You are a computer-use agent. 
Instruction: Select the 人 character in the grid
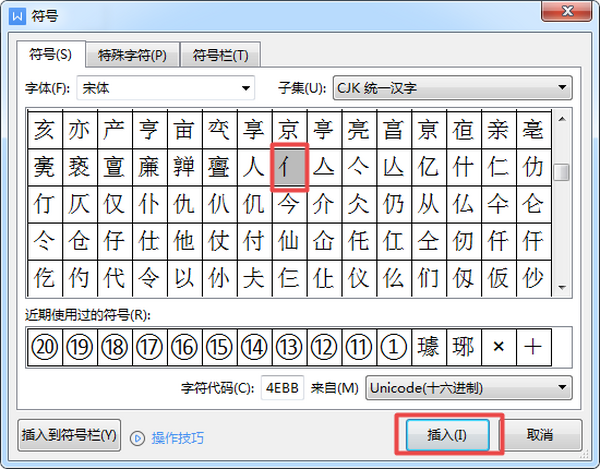[254, 167]
